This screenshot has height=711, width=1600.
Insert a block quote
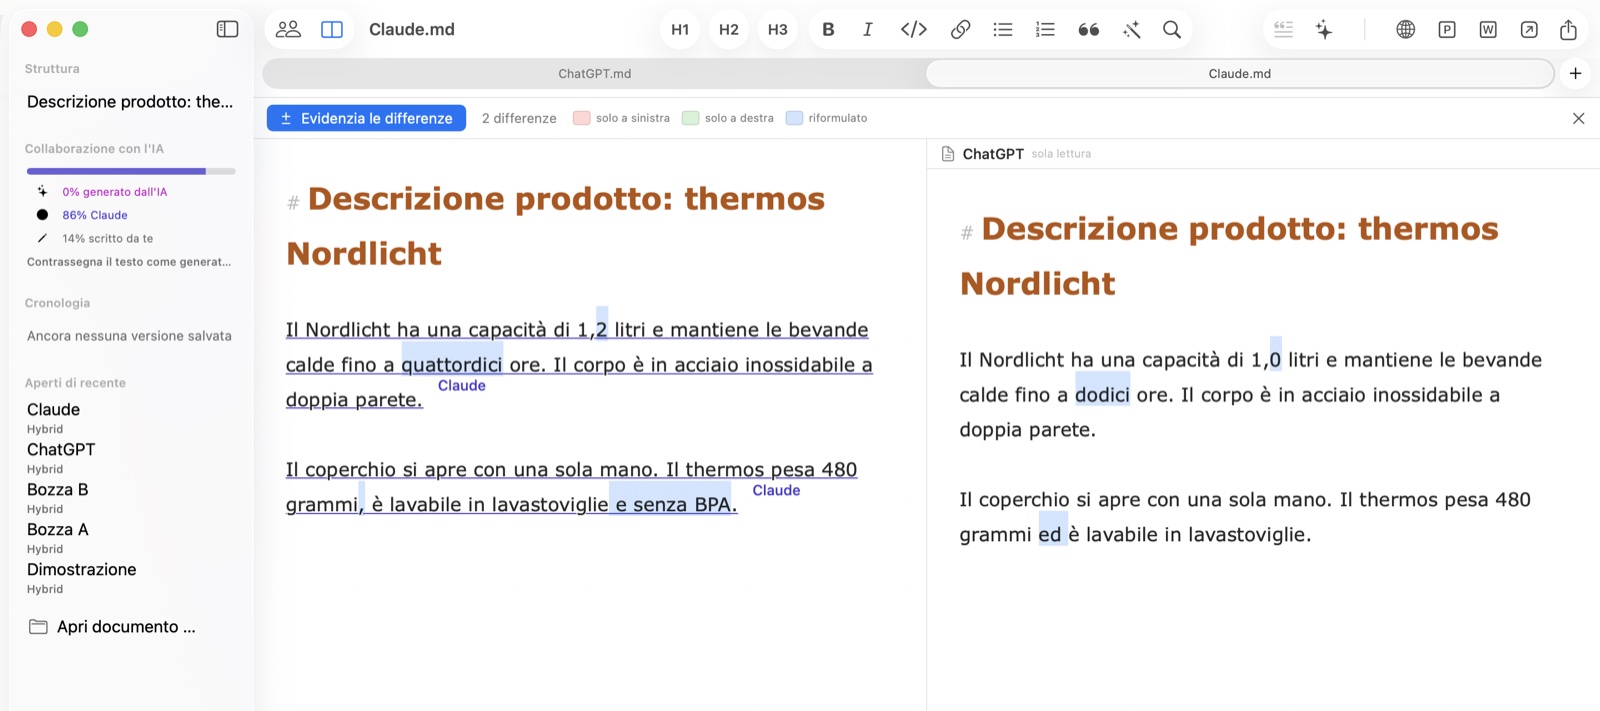pos(1089,29)
